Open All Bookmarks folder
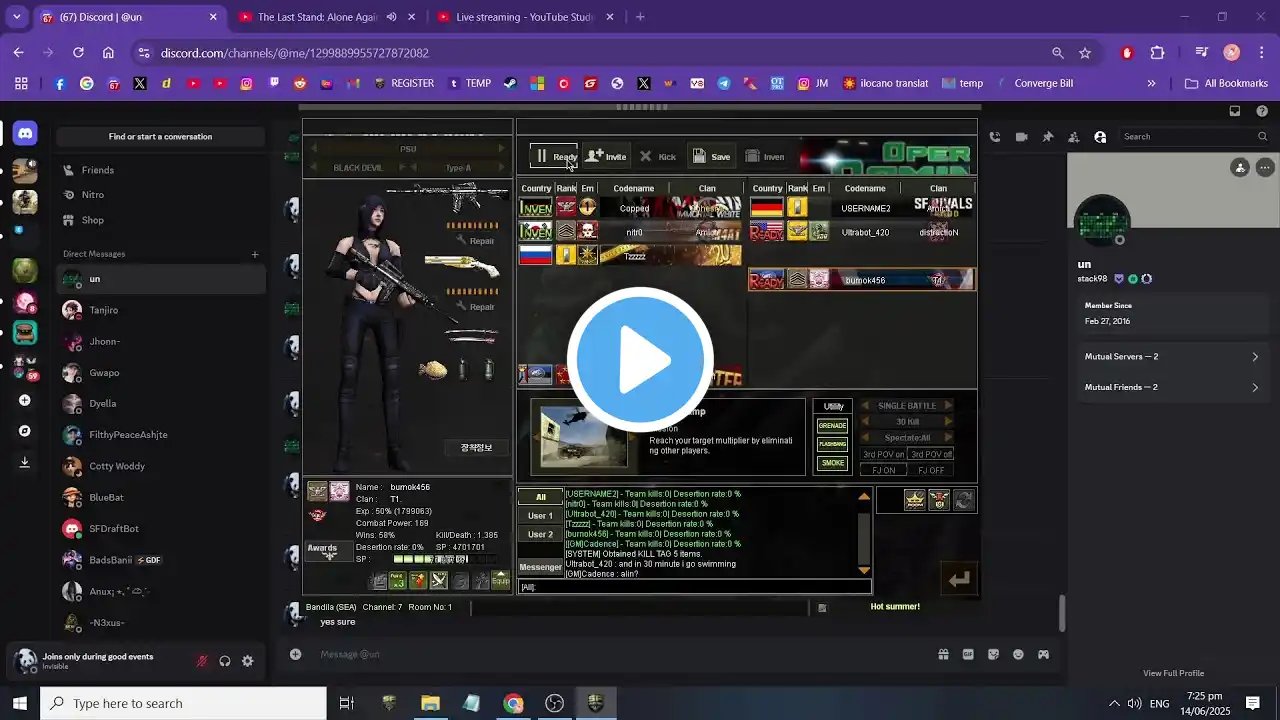Image resolution: width=1280 pixels, height=720 pixels. tap(1226, 84)
